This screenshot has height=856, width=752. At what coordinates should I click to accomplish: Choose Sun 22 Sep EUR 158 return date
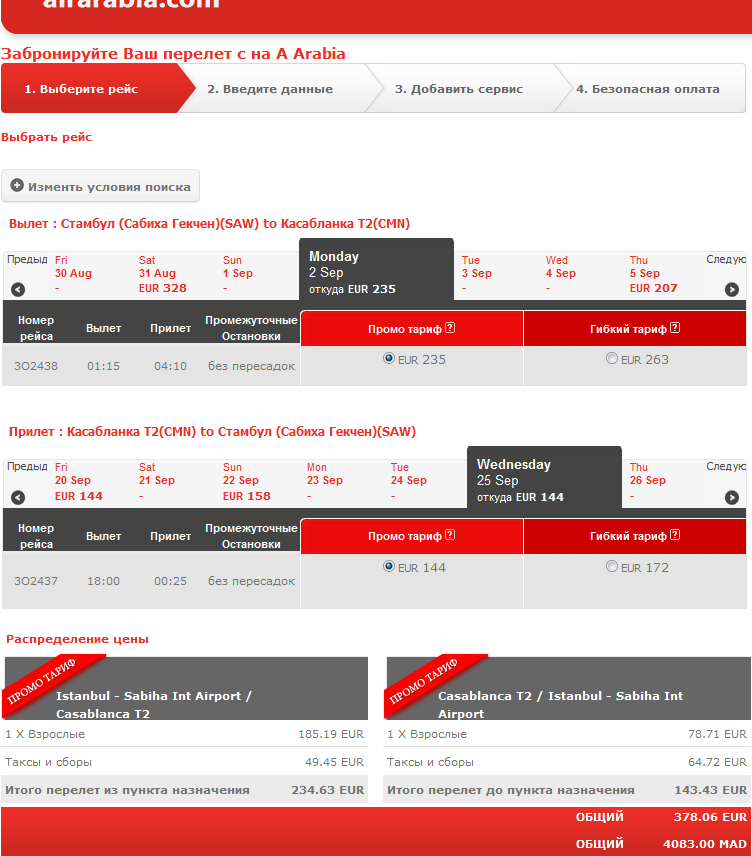tap(247, 482)
